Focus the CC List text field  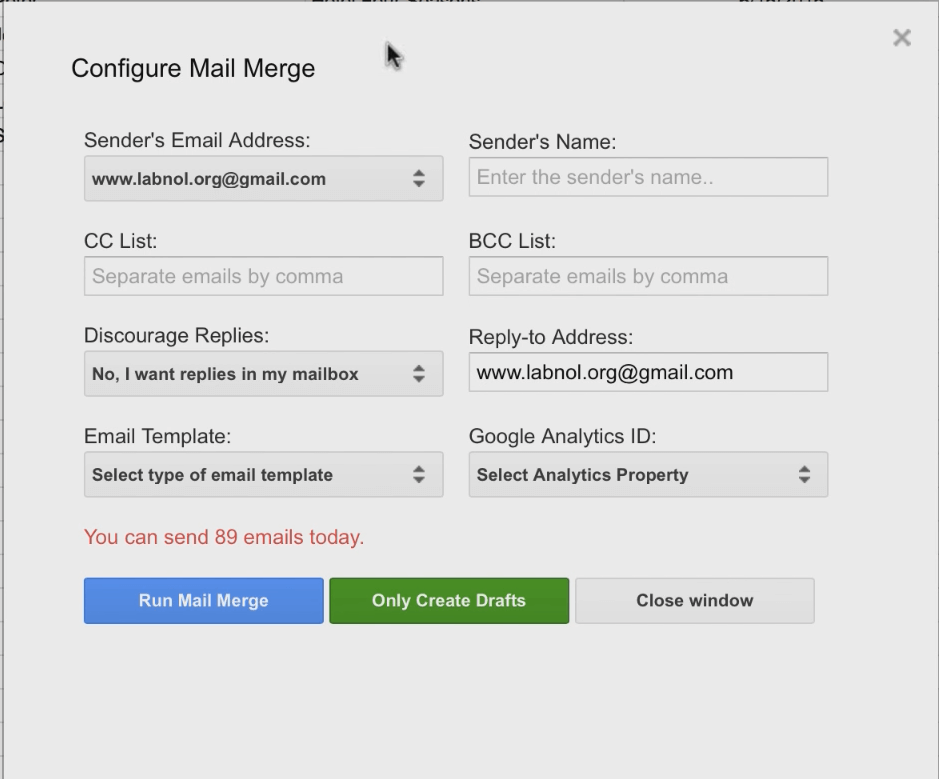[x=263, y=276]
